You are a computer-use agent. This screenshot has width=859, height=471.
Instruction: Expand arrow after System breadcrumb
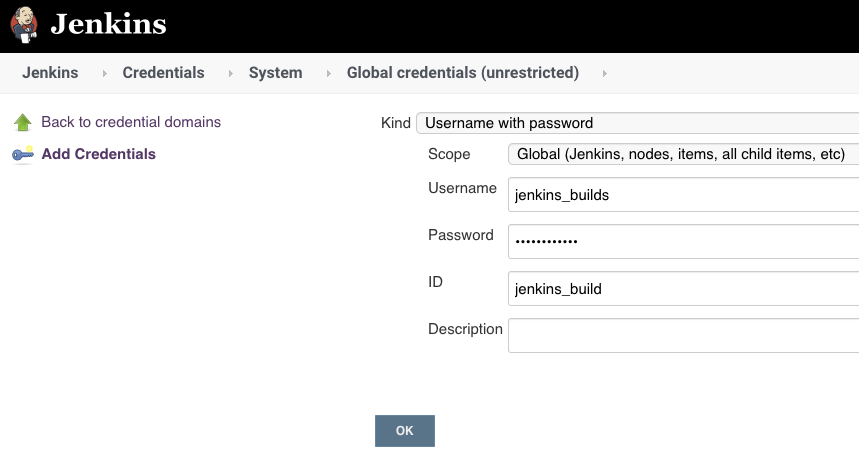(328, 73)
